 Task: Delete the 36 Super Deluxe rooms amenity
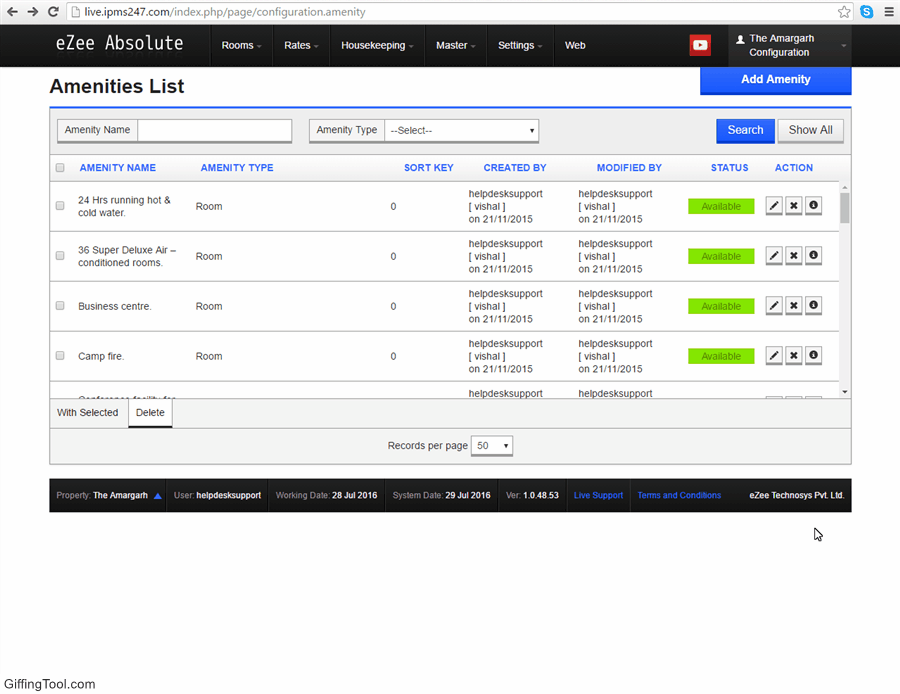point(793,255)
